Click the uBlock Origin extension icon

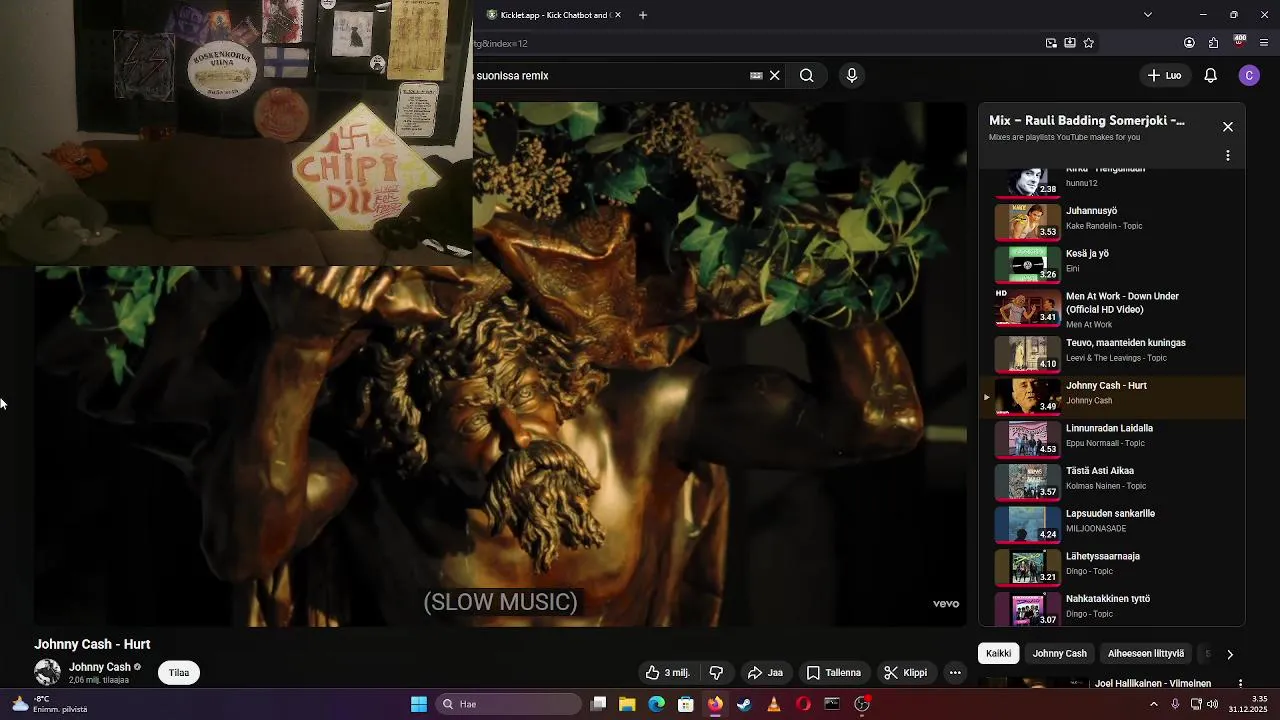click(x=1240, y=42)
